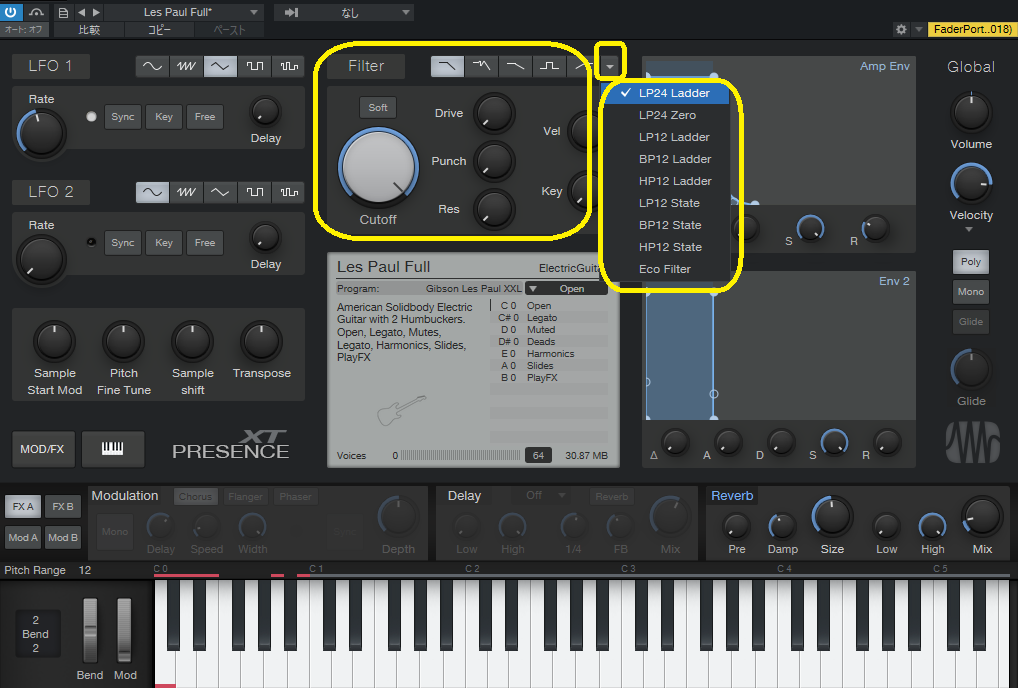Enable Sync mode for LFO 1
Image resolution: width=1018 pixels, height=688 pixels.
pos(123,117)
